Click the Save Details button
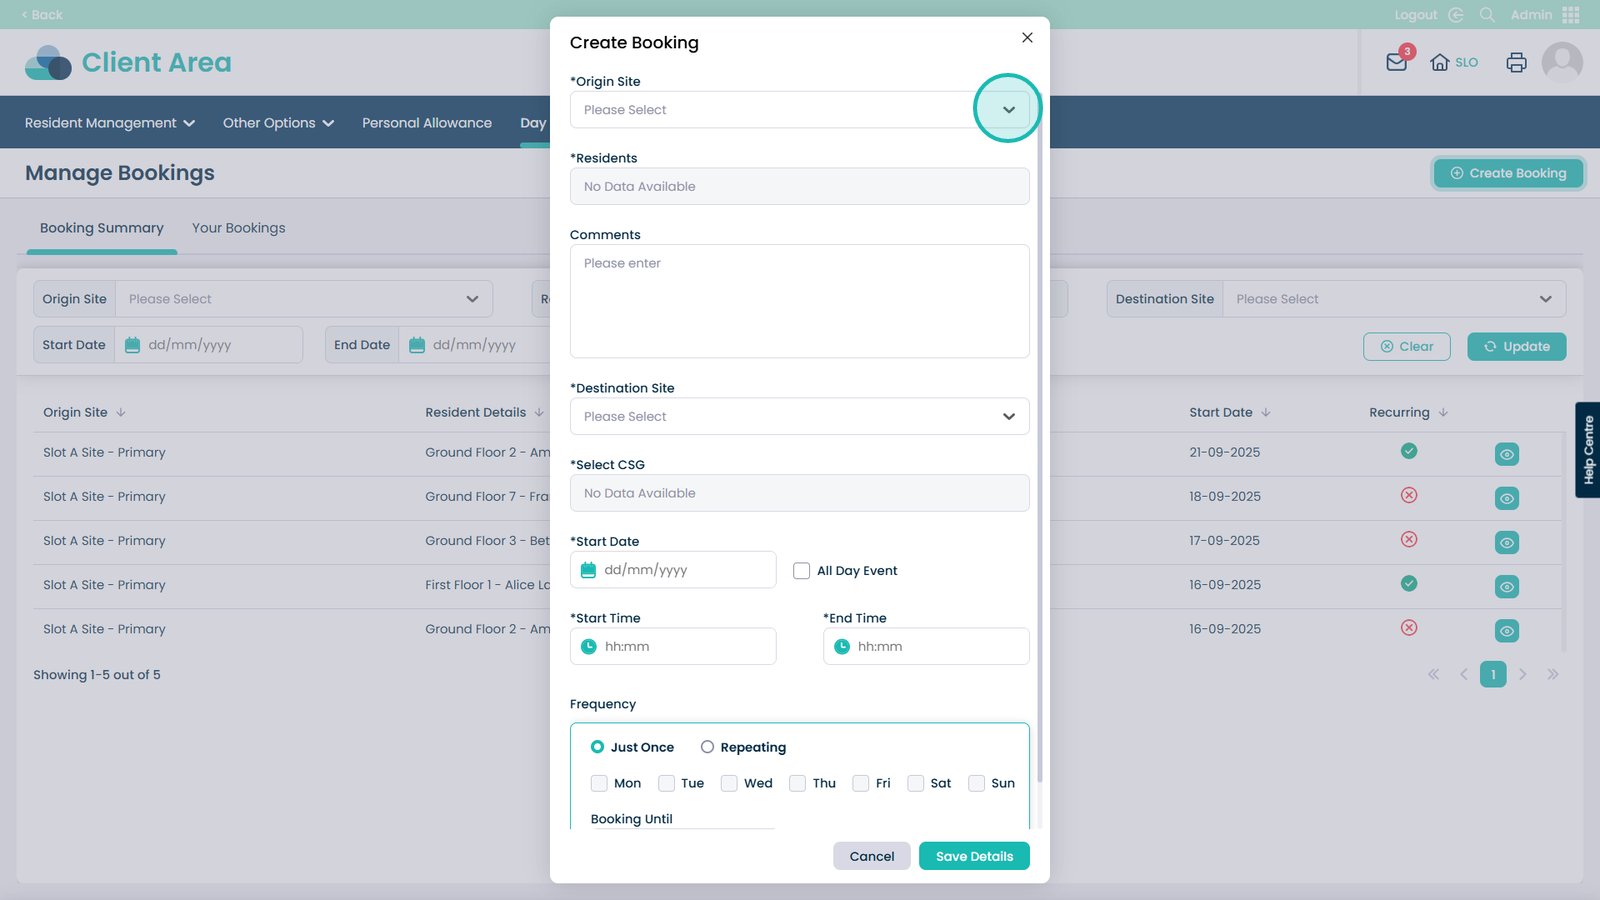Image resolution: width=1600 pixels, height=900 pixels. tap(974, 856)
